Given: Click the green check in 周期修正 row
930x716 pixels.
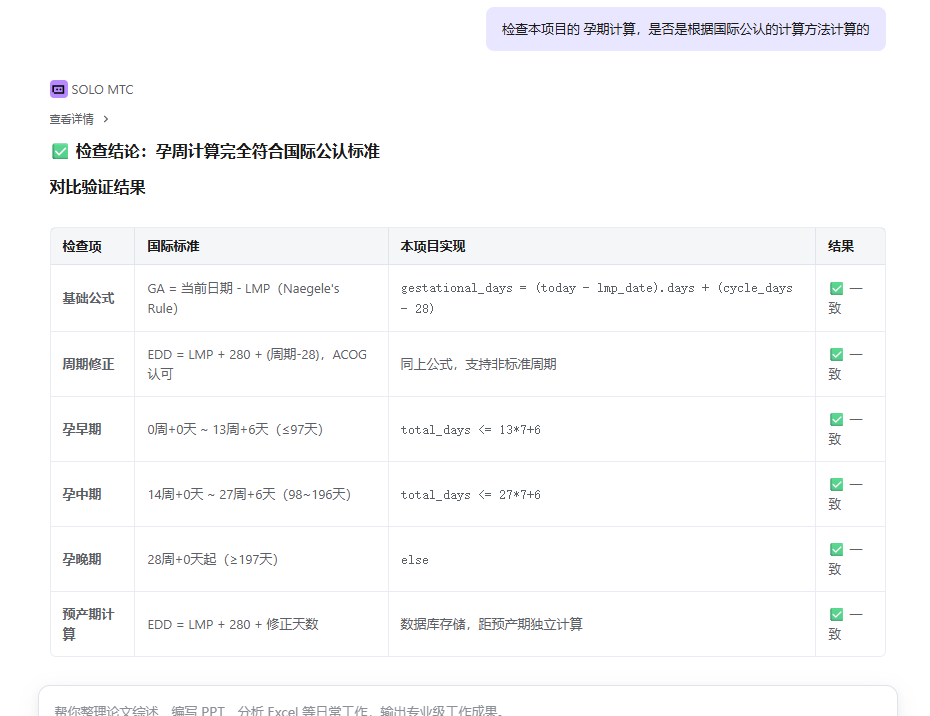Looking at the screenshot, I should tap(836, 354).
